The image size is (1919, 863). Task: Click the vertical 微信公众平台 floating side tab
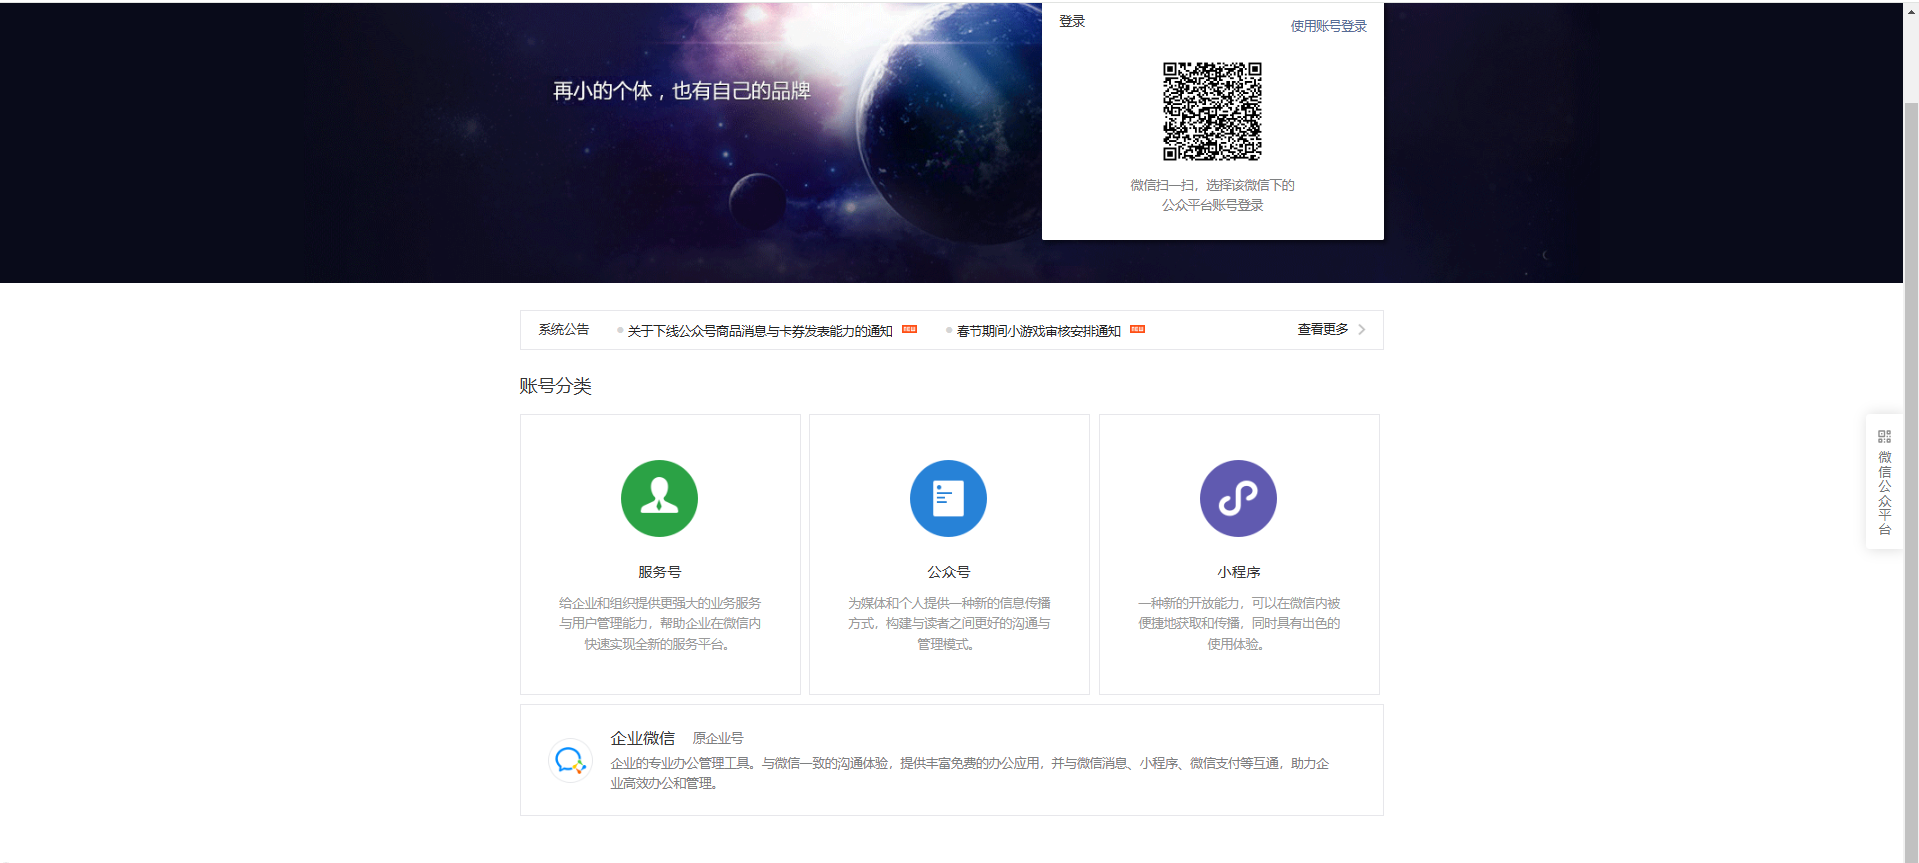tap(1884, 481)
